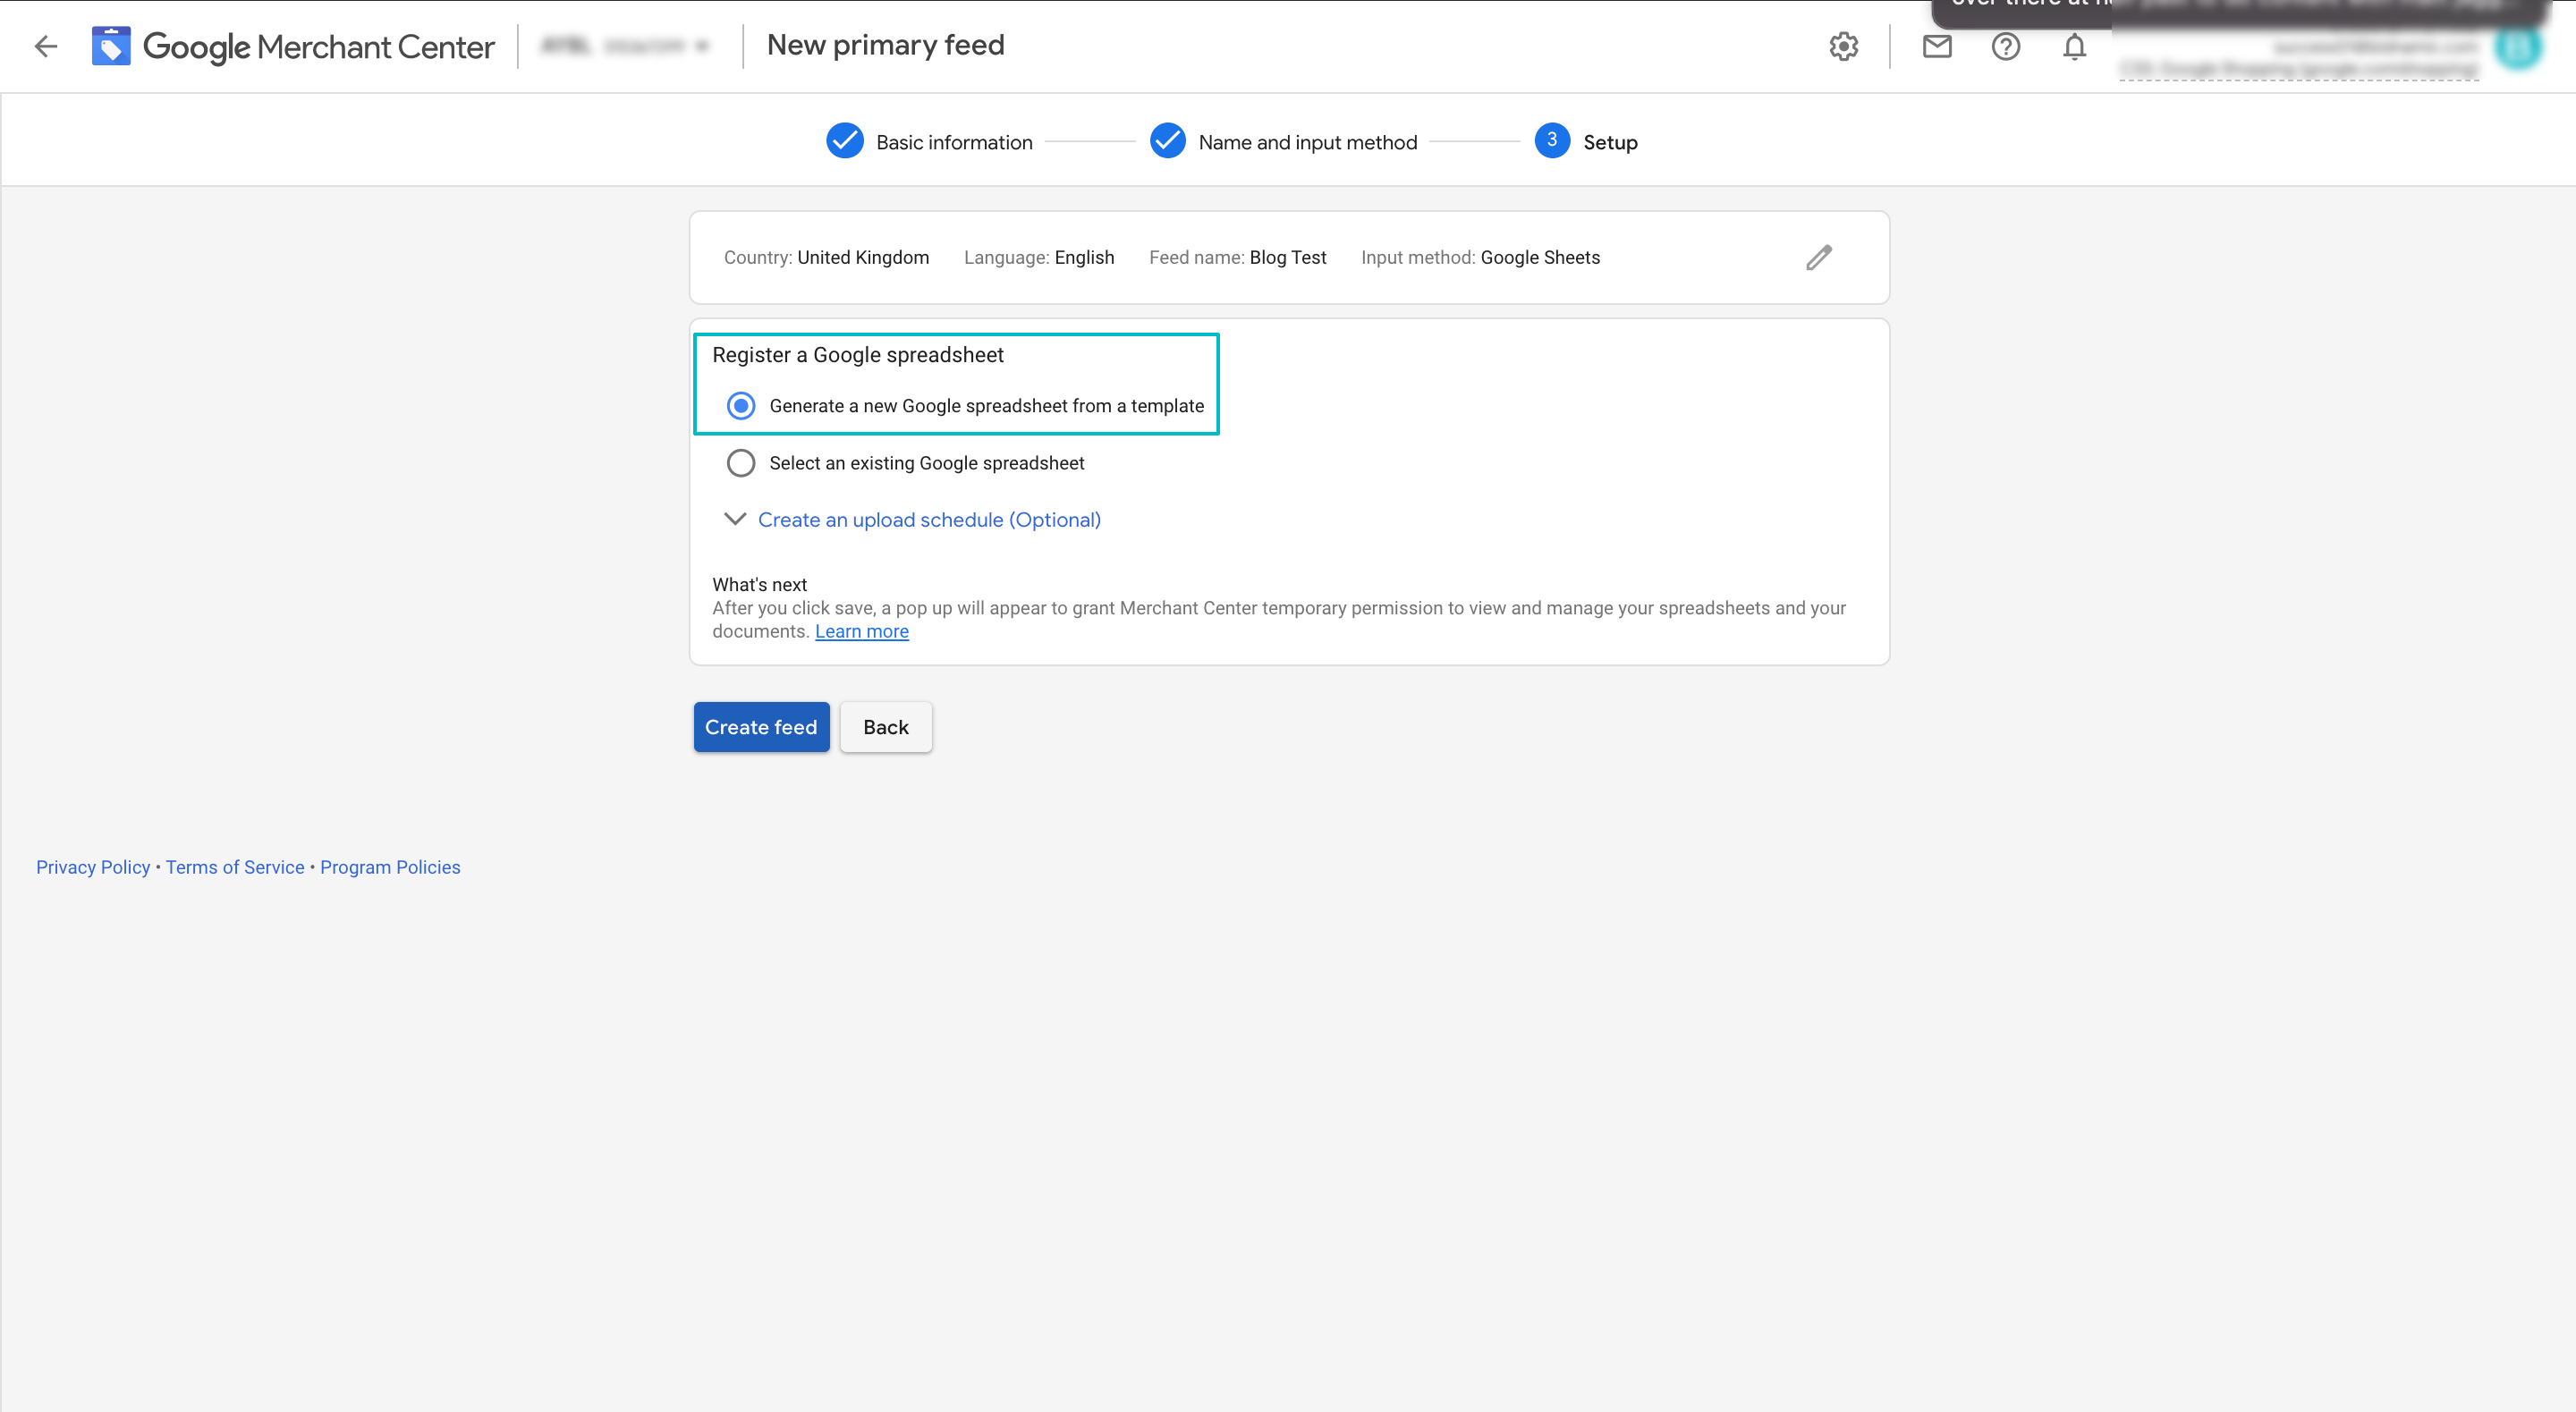Image resolution: width=2576 pixels, height=1412 pixels.
Task: Open the Learn more link
Action: pos(861,631)
